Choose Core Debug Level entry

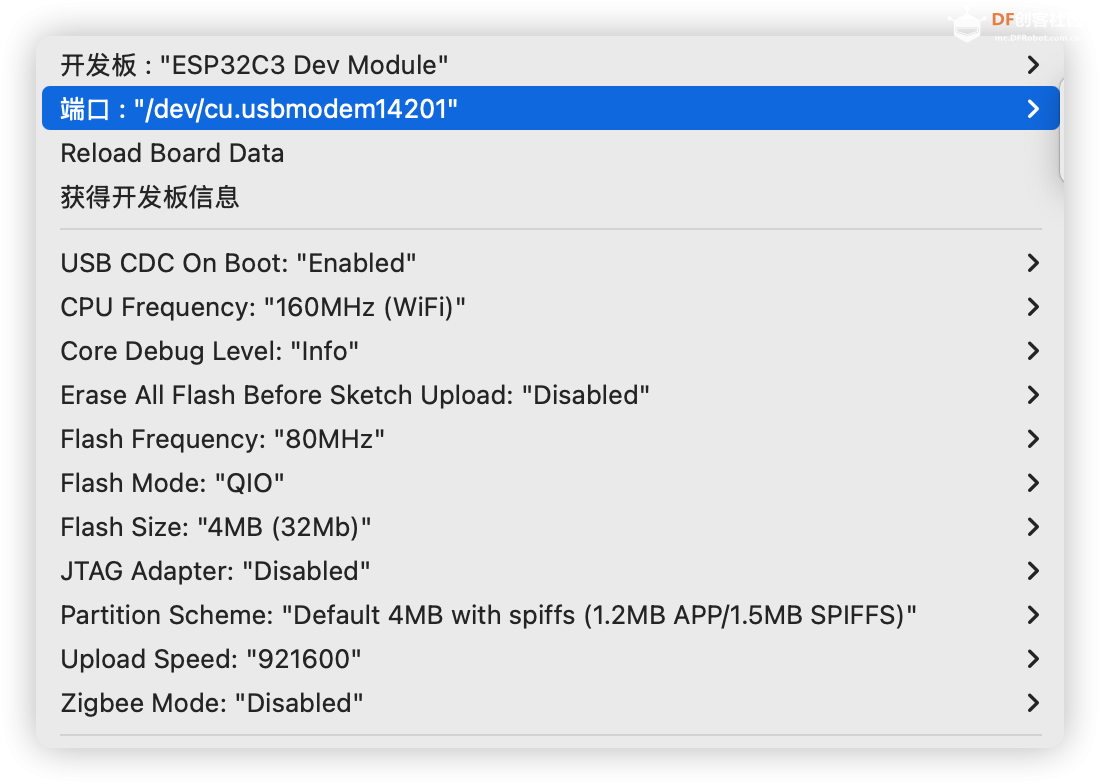[x=209, y=351]
